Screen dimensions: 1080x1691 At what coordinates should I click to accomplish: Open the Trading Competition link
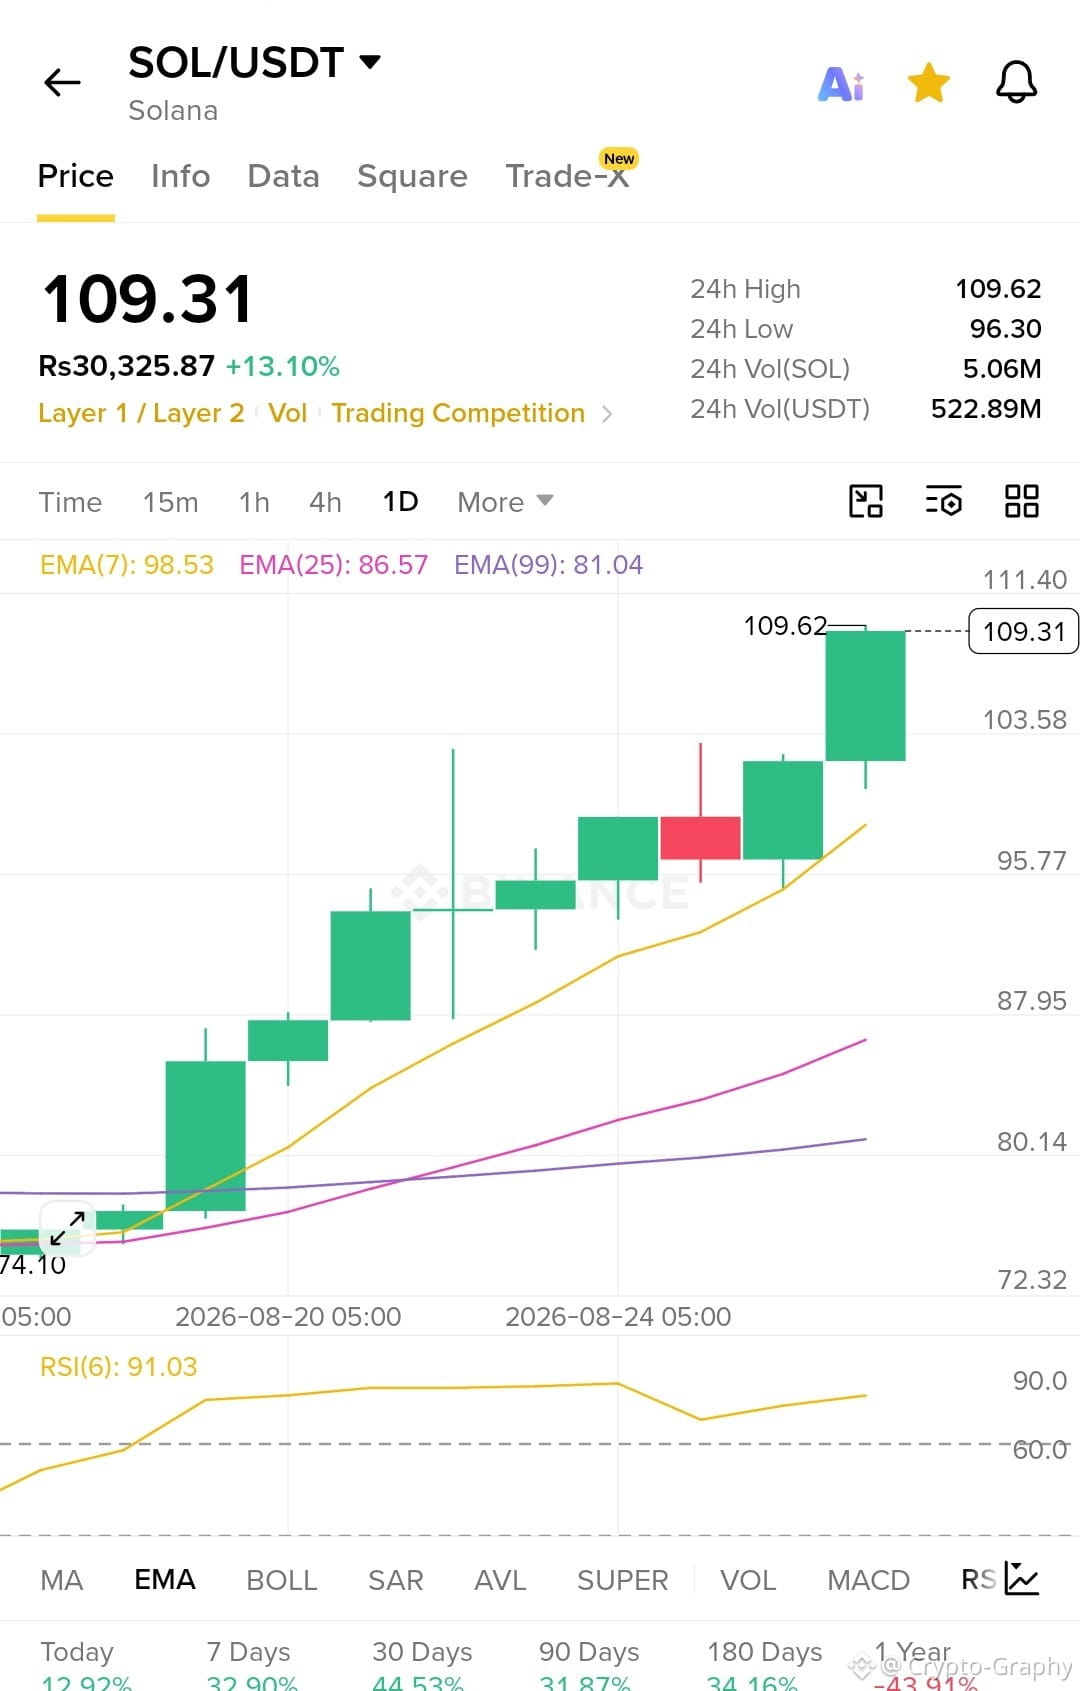point(458,413)
